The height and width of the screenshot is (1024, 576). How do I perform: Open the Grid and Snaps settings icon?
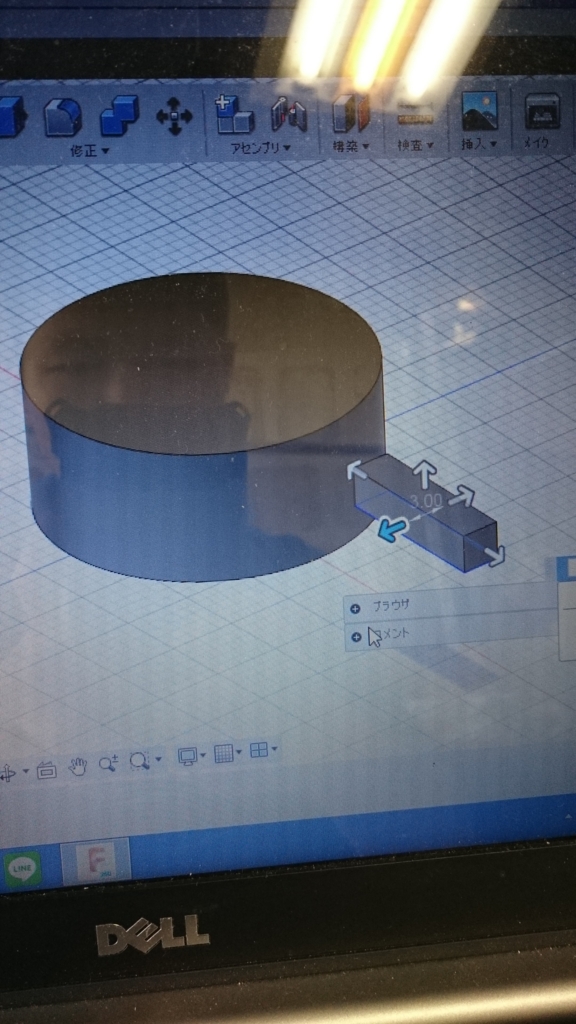(x=224, y=754)
